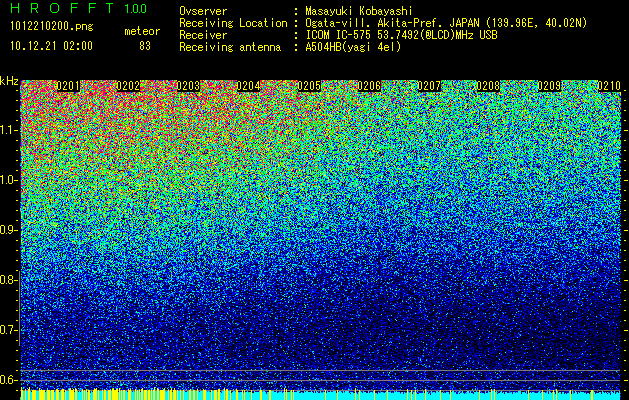The width and height of the screenshot is (629, 400).
Task: Click the 0202 time marker
Action: [x=128, y=86]
